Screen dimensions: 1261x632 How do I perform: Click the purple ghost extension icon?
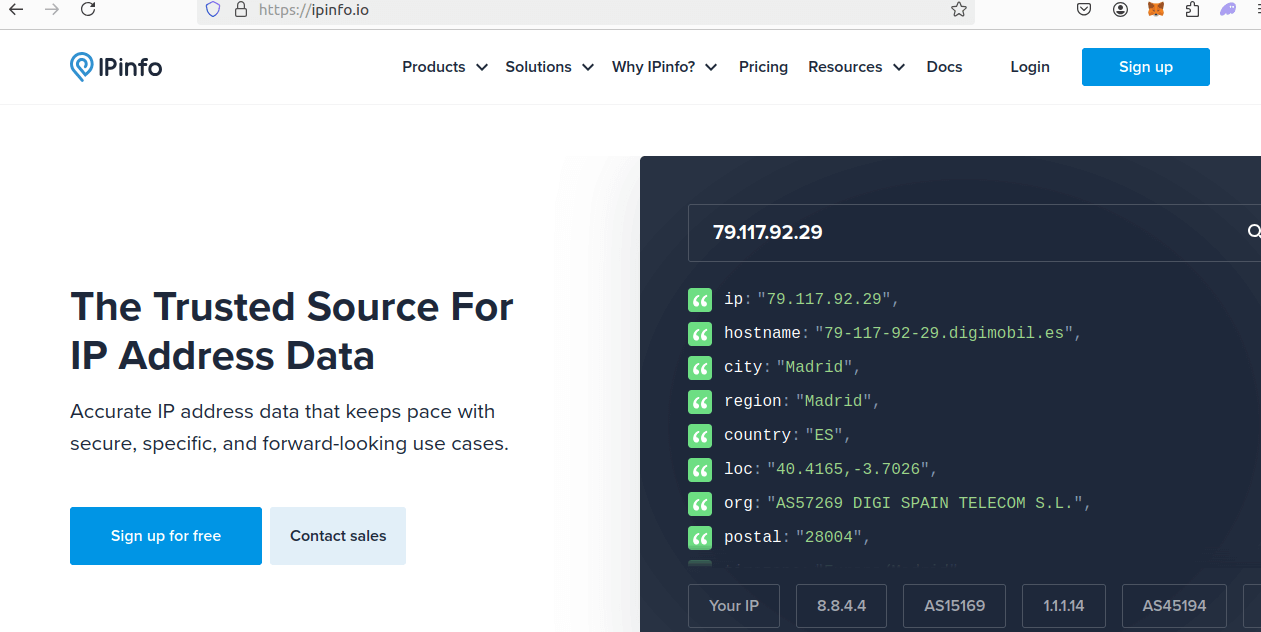click(x=1228, y=10)
